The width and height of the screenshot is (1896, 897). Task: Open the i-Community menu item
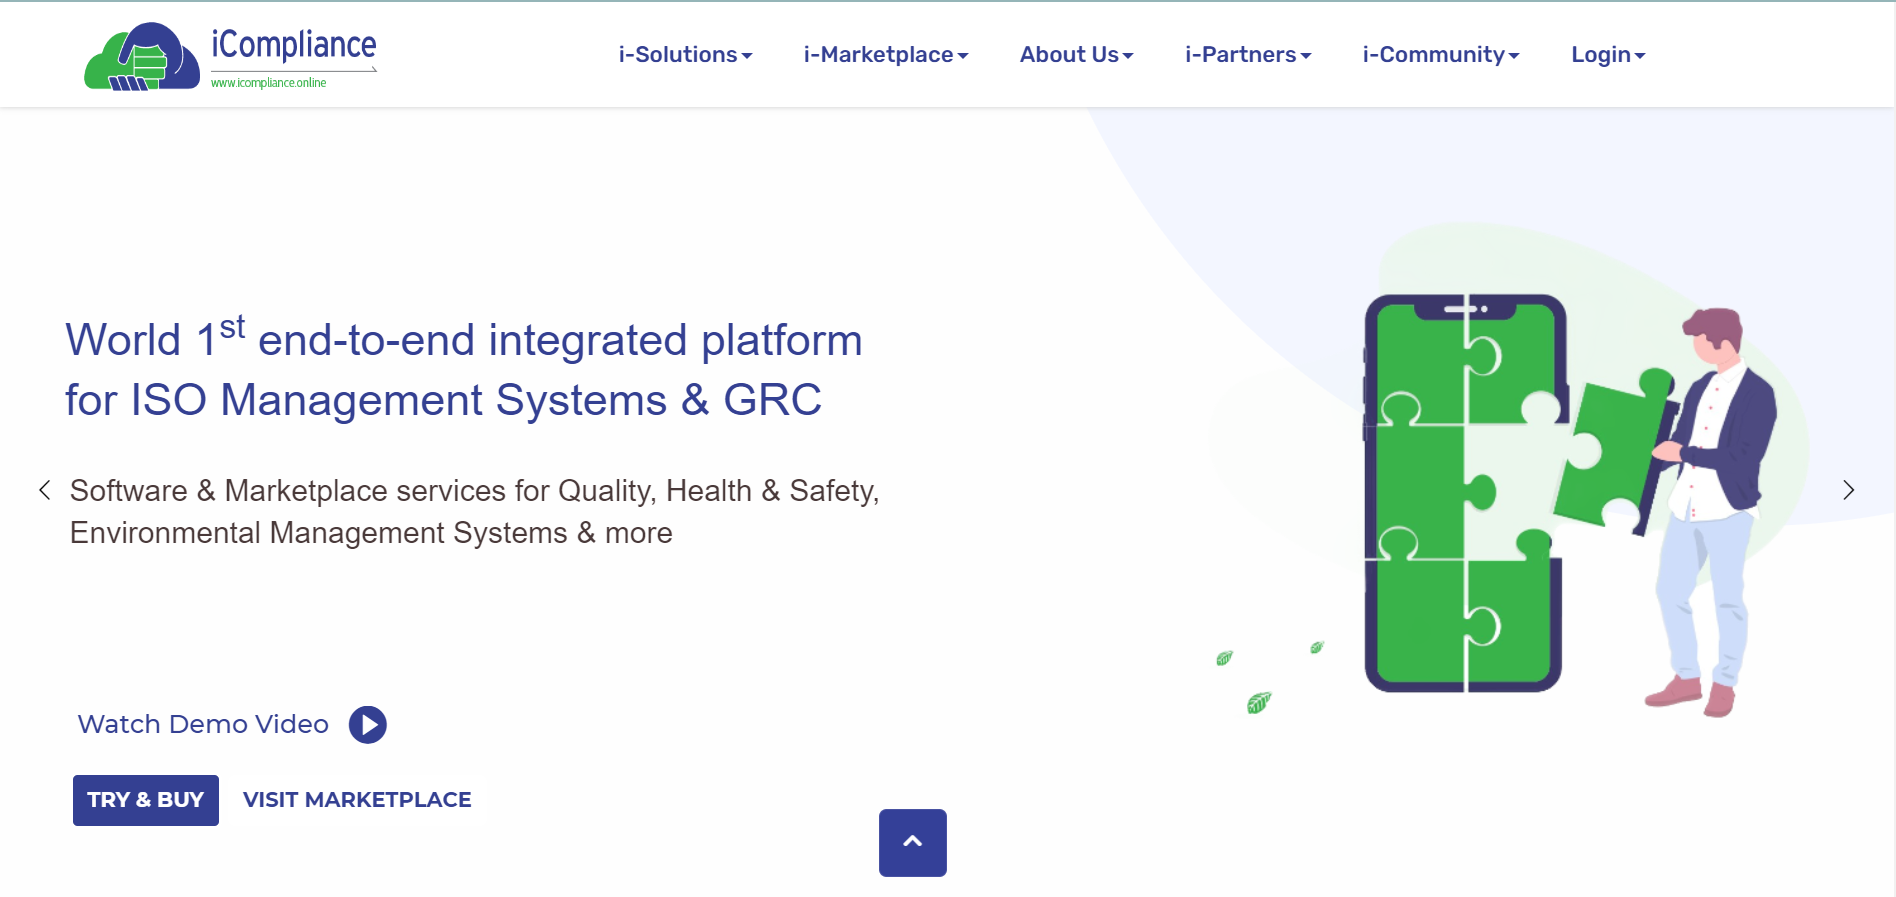[1440, 55]
